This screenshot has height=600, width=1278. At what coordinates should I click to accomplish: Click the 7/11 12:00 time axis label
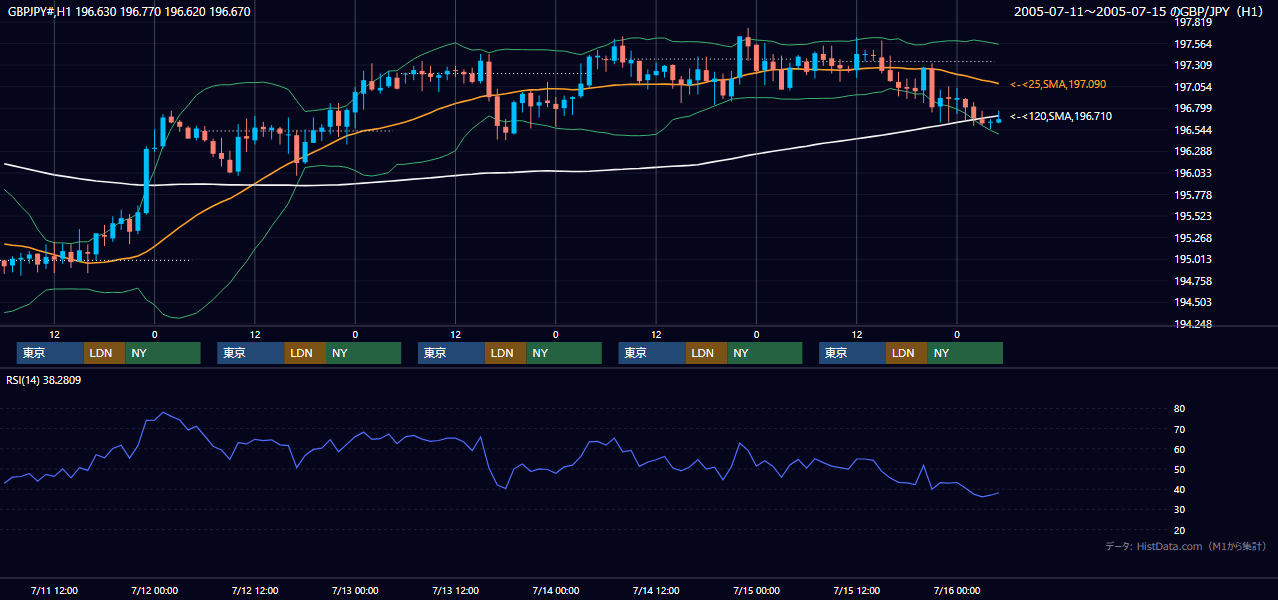[x=54, y=590]
